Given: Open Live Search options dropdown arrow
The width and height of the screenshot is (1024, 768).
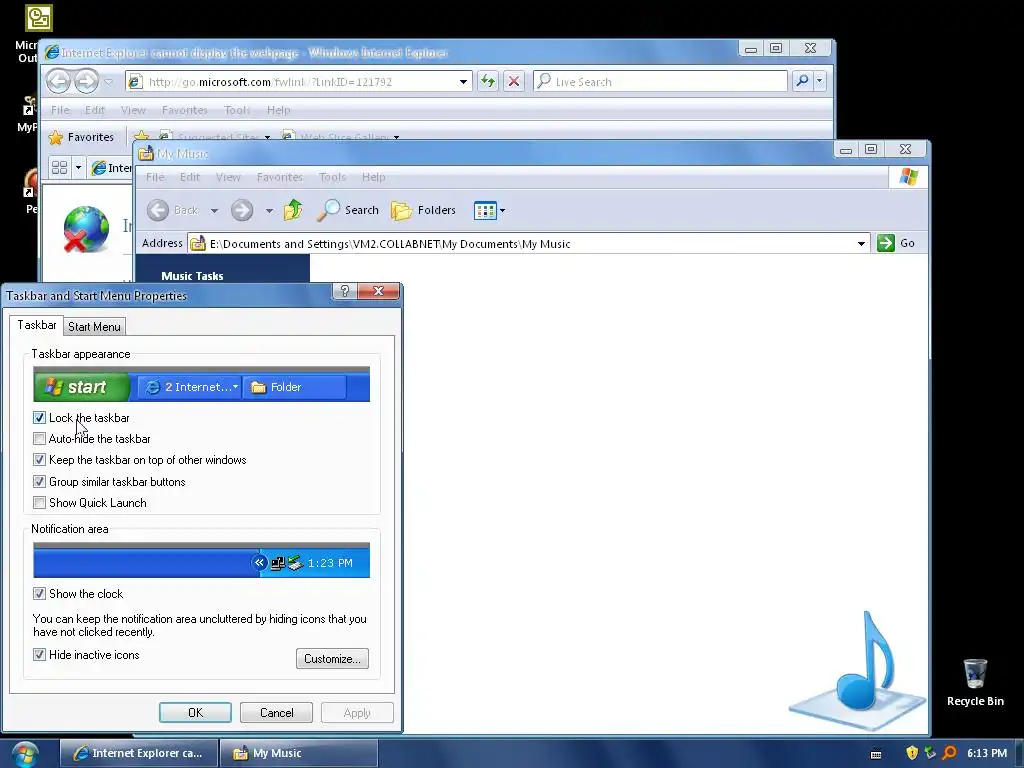Looking at the screenshot, I should 820,81.
